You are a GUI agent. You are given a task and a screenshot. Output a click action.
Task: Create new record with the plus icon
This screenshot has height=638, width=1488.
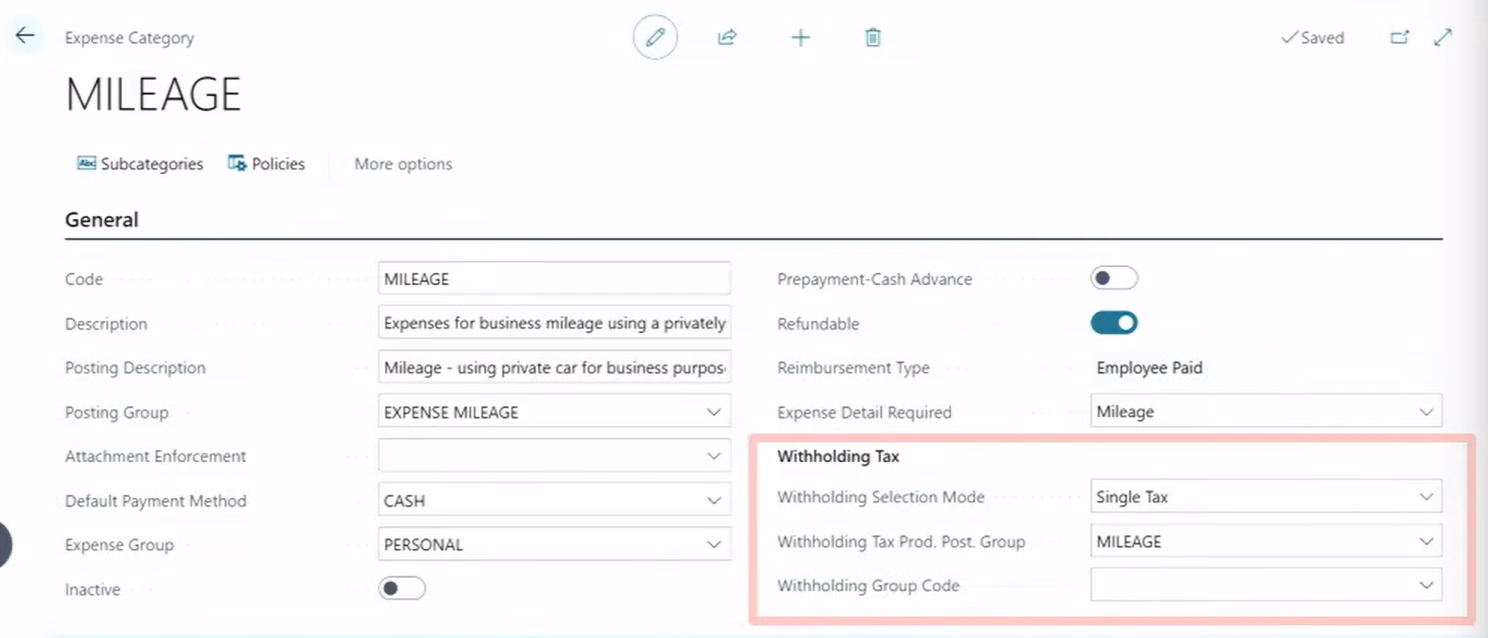(800, 38)
